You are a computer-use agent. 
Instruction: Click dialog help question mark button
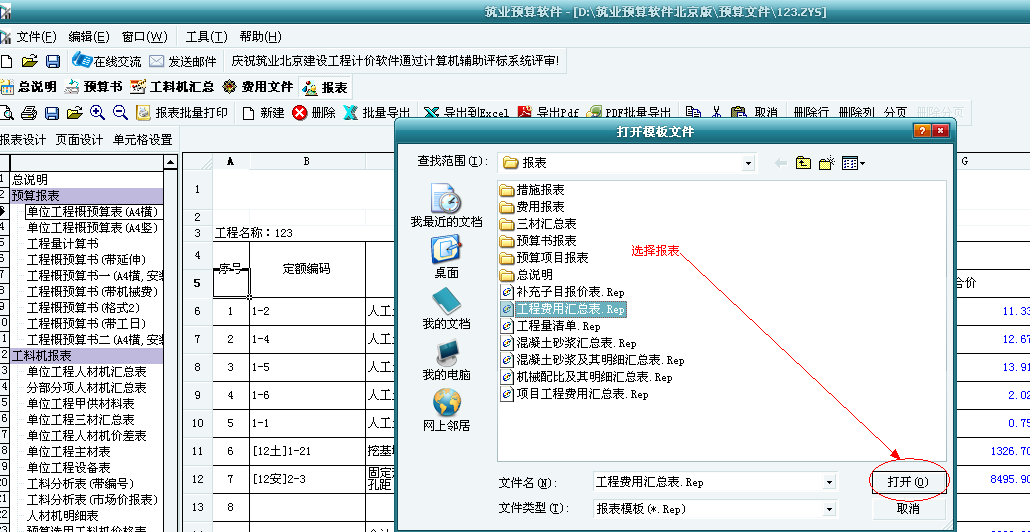(x=921, y=132)
